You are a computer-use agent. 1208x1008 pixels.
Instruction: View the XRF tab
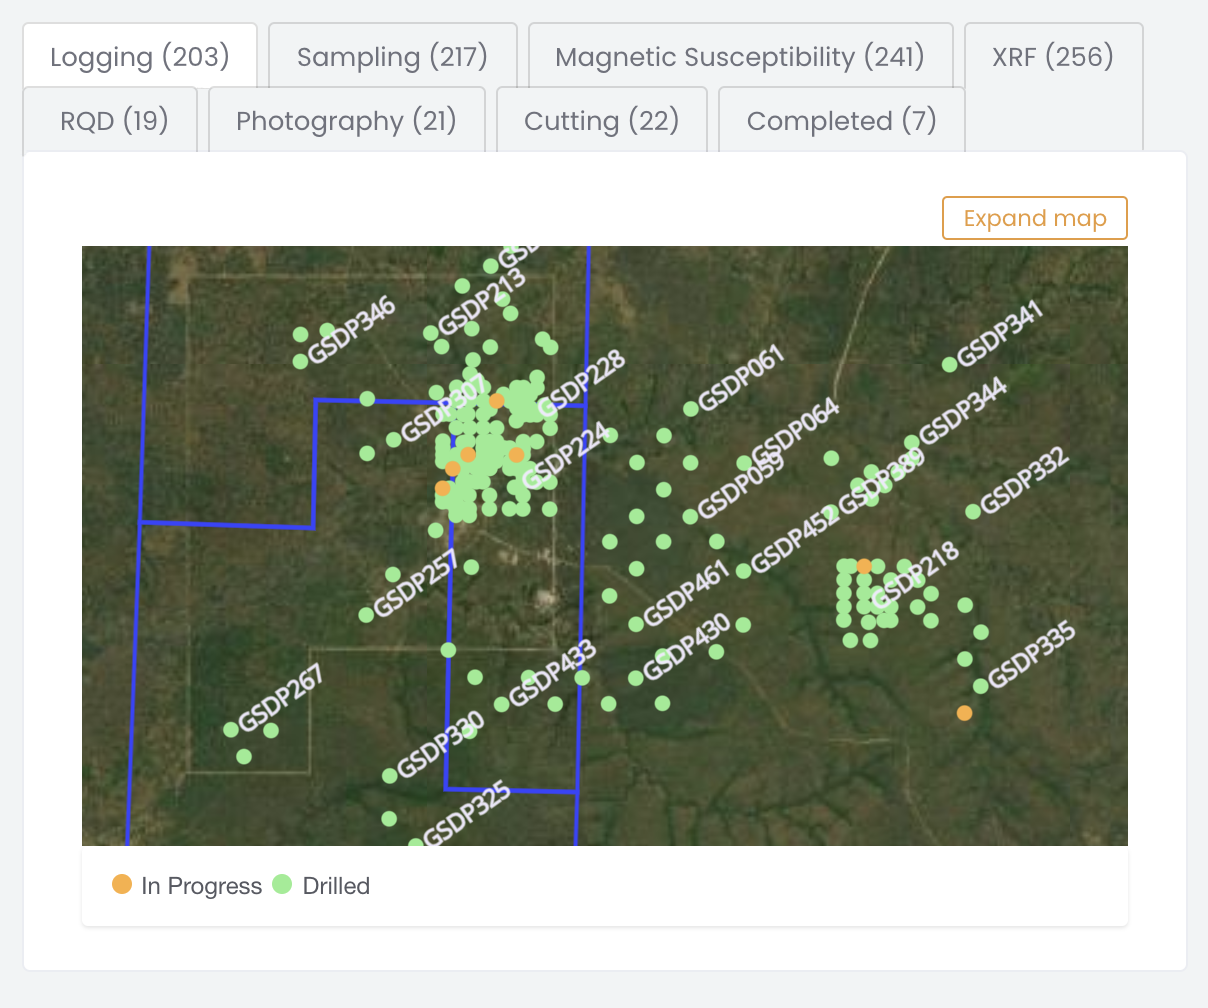tap(1052, 57)
